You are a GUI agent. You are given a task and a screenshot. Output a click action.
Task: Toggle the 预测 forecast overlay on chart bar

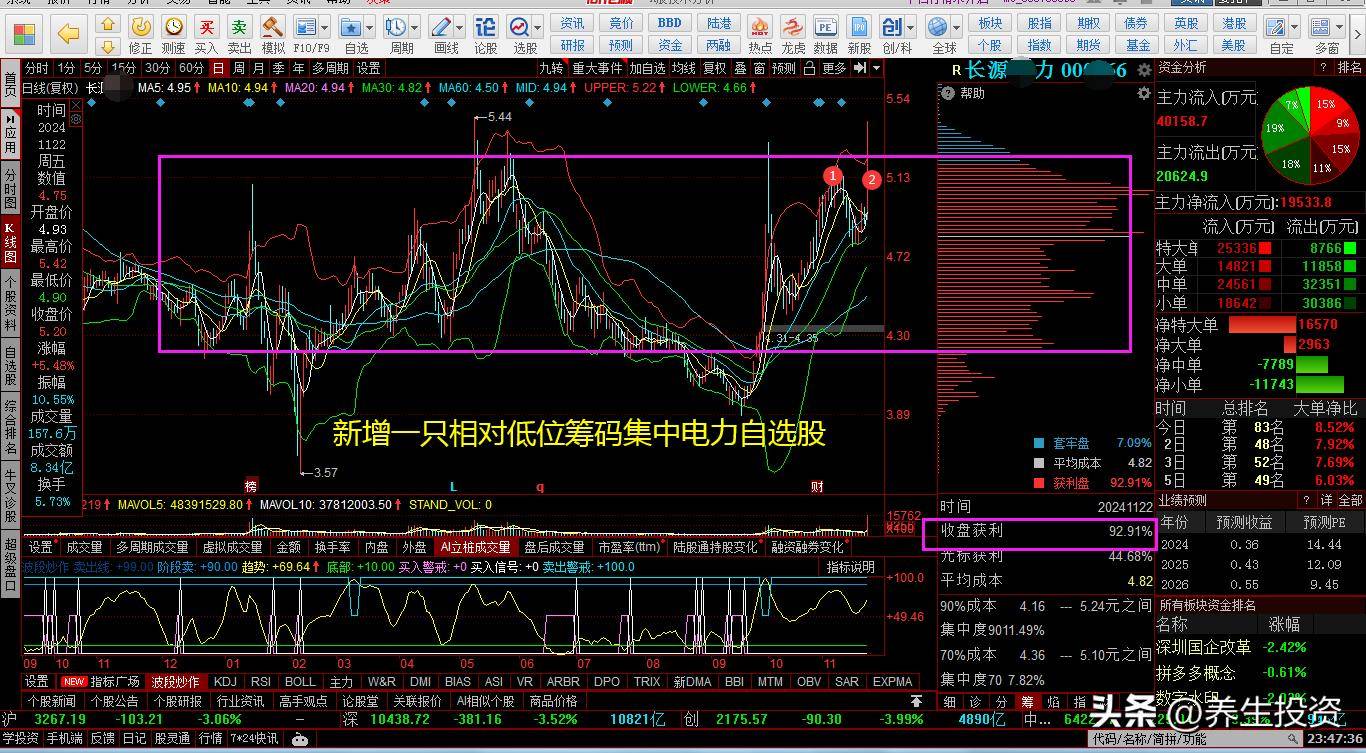(784, 68)
